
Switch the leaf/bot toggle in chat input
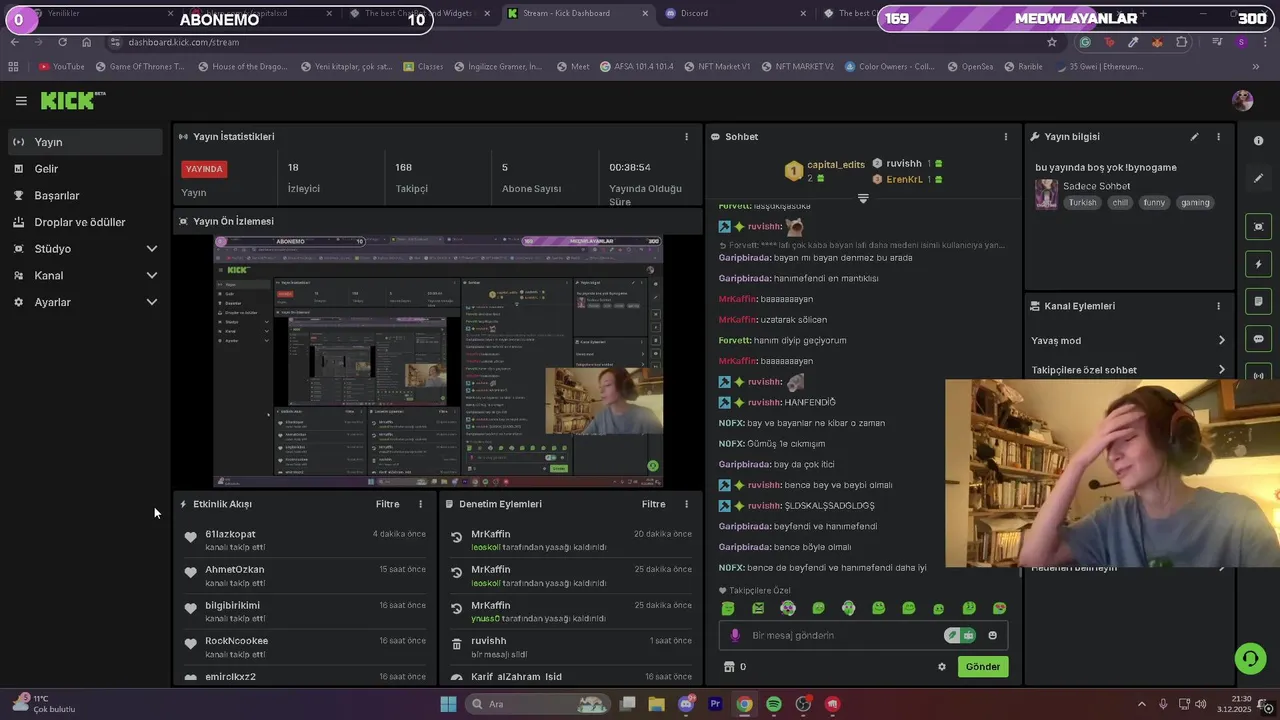(960, 635)
